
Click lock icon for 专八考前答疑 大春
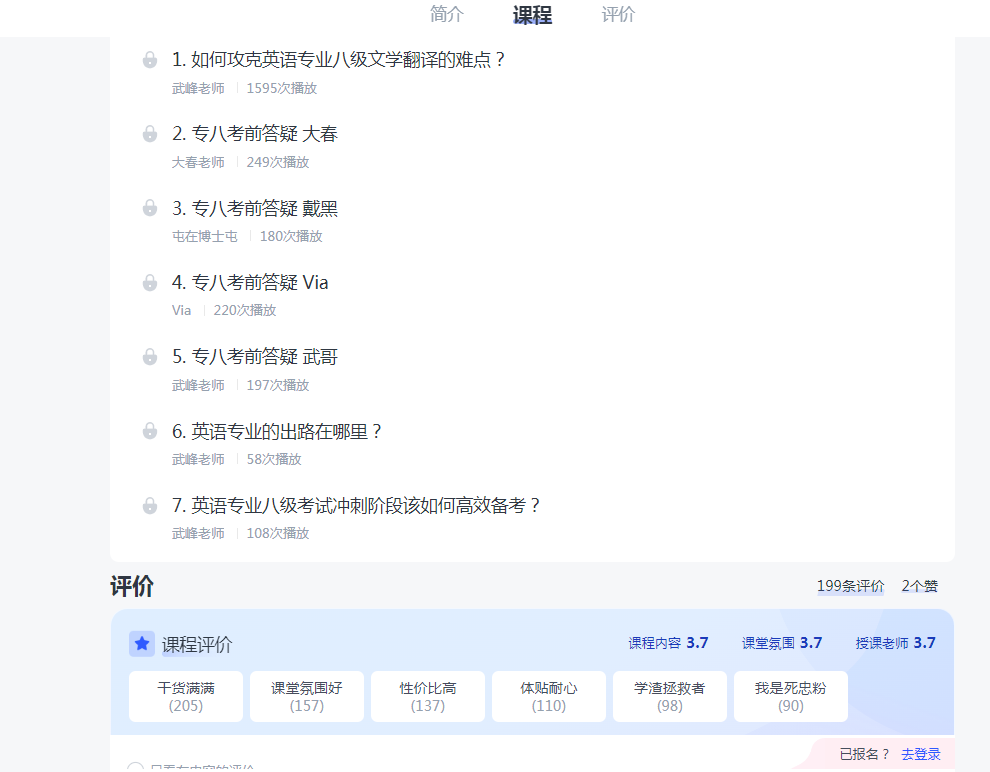pos(150,134)
